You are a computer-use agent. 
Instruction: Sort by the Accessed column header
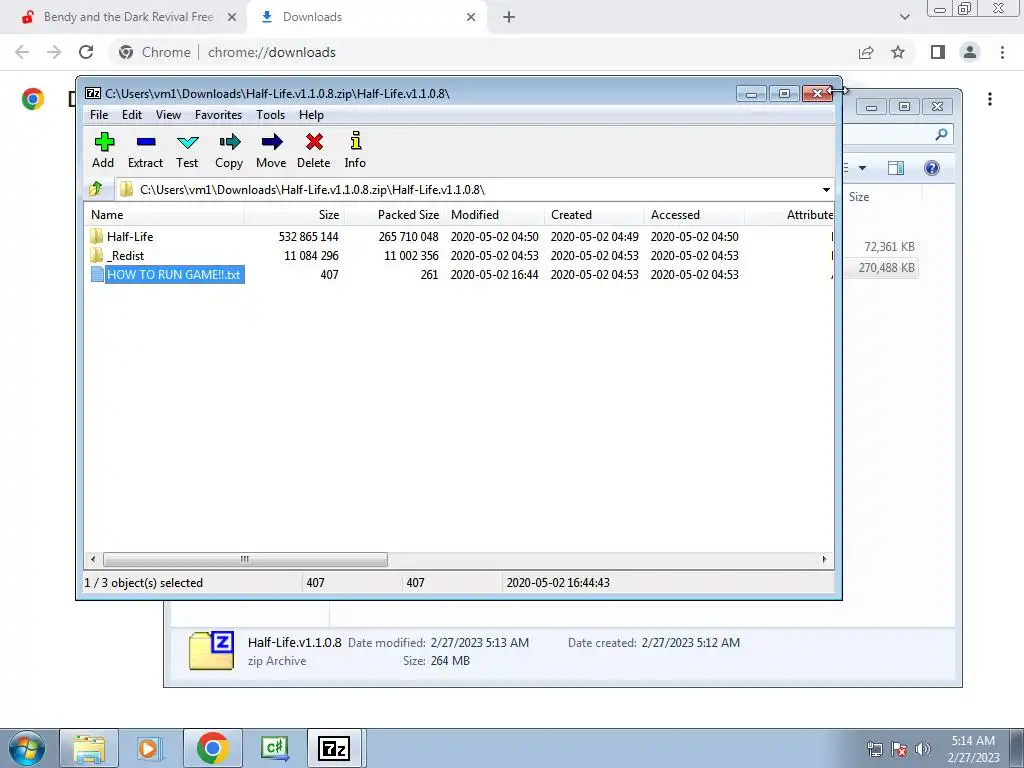(694, 215)
